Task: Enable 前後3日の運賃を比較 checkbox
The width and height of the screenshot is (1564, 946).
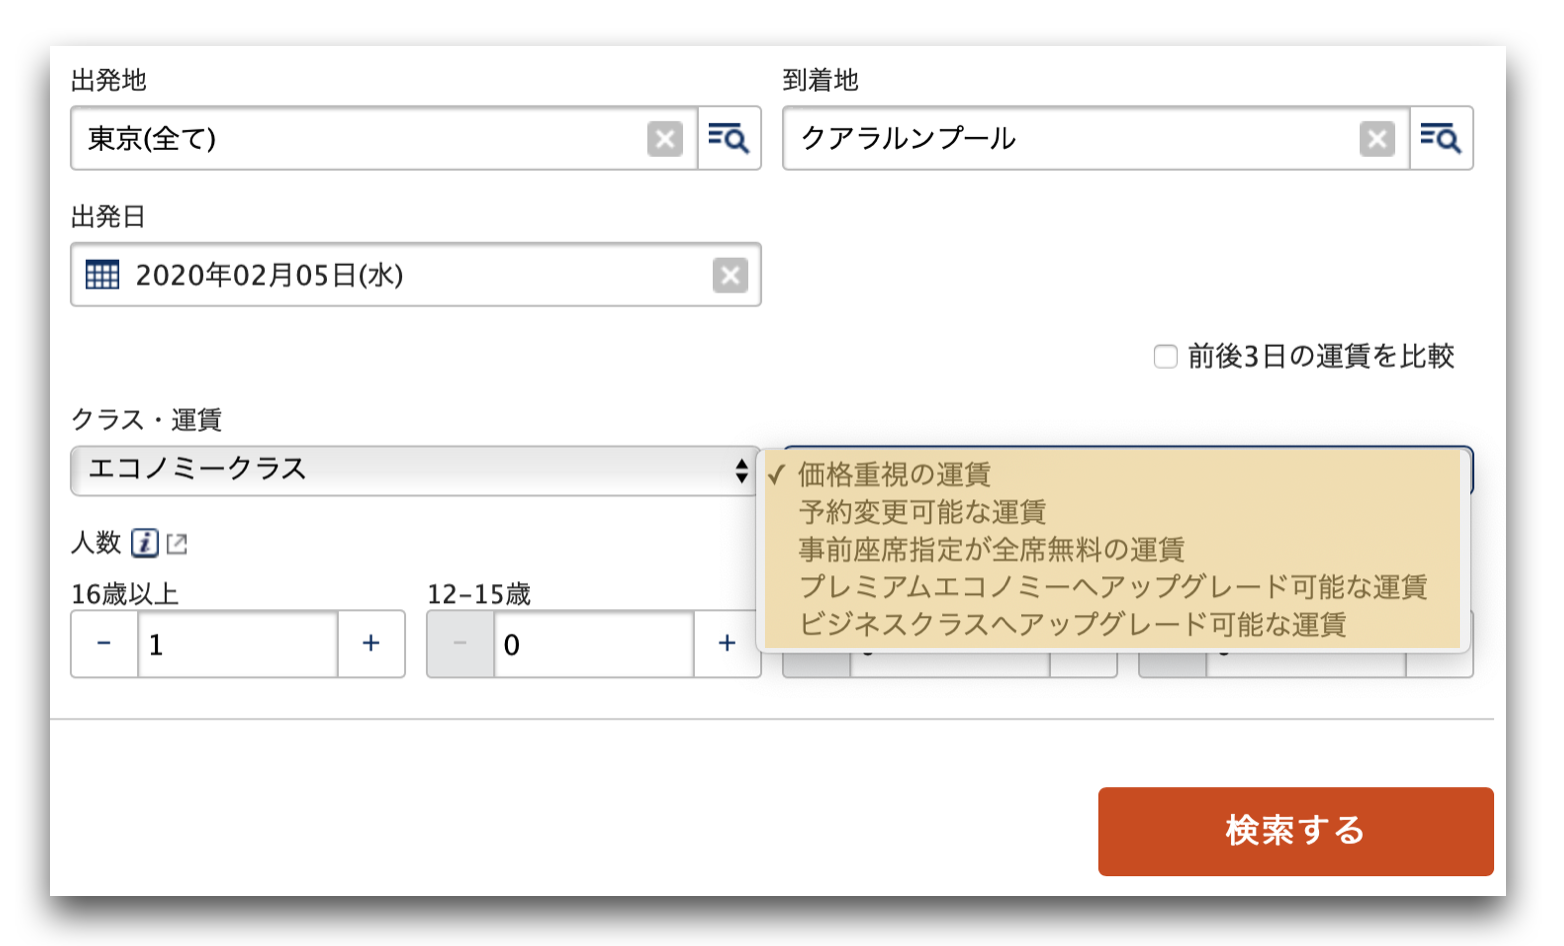Action: tap(1165, 357)
